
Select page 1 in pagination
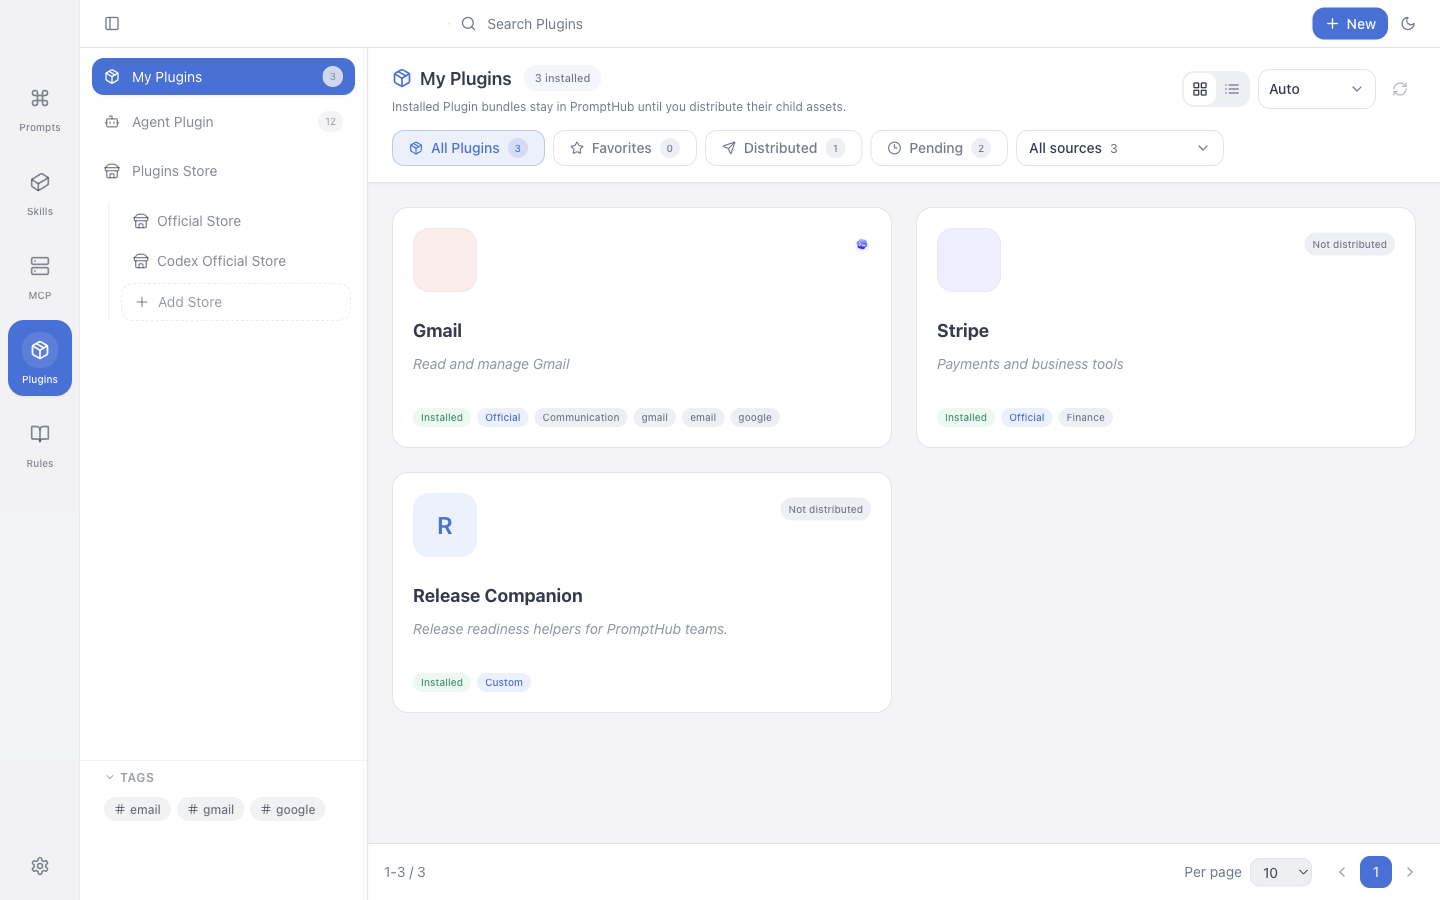pos(1376,872)
